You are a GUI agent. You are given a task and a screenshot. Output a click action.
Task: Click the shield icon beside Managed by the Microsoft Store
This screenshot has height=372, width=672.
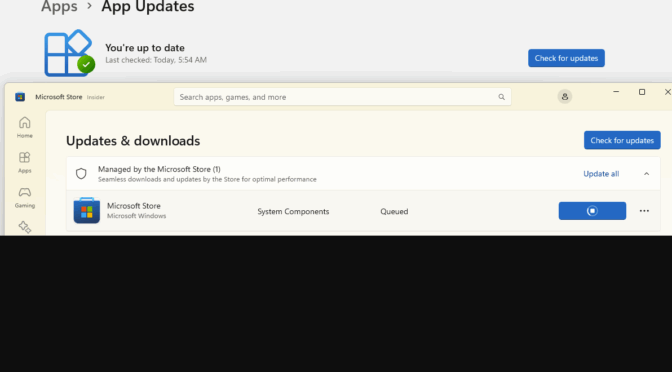point(81,174)
